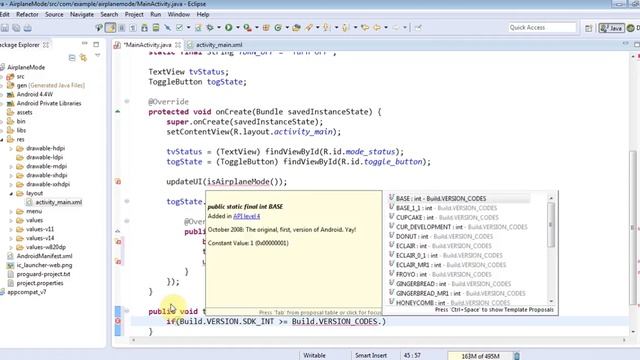Click the Next Annotation toolbar icon
Image resolution: width=640 pixels, height=360 pixels.
point(327,28)
